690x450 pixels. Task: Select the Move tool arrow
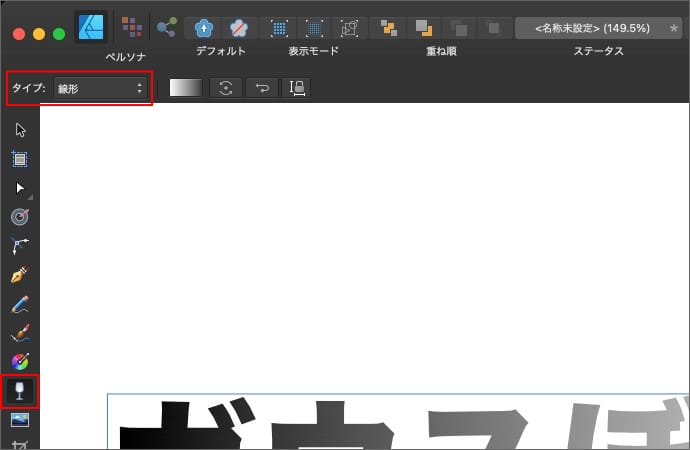19,130
